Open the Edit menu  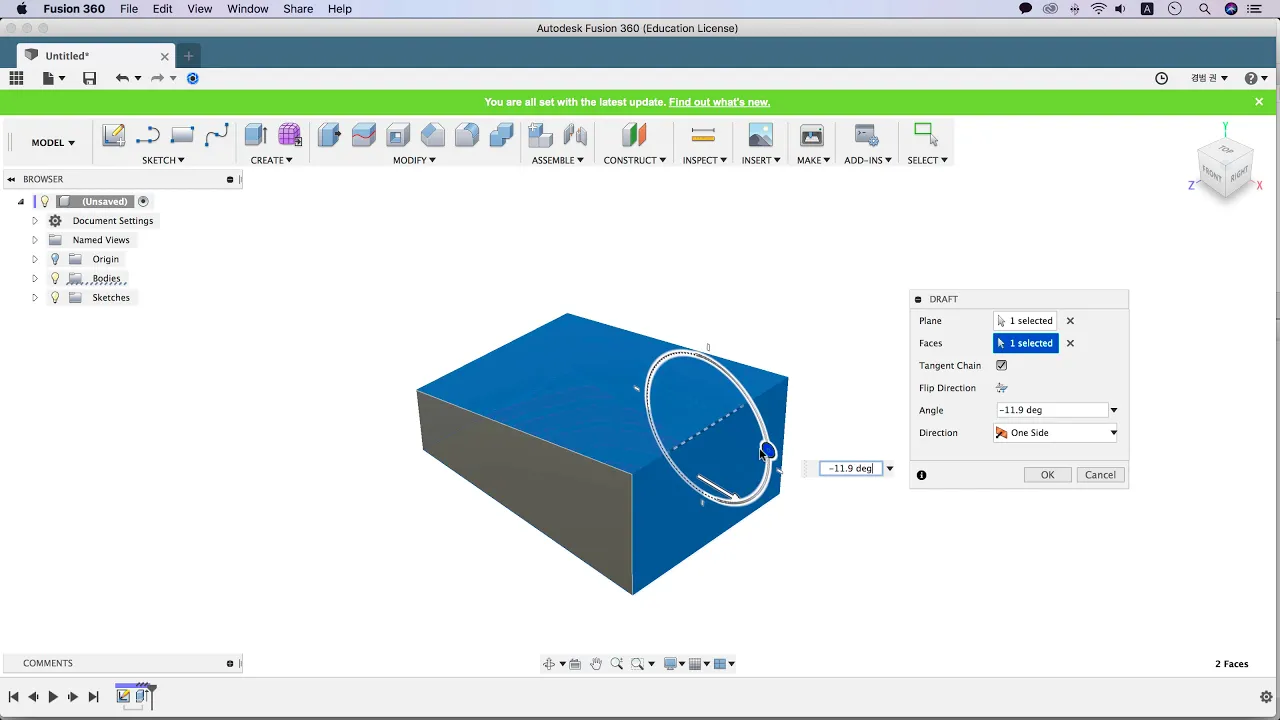pos(163,9)
